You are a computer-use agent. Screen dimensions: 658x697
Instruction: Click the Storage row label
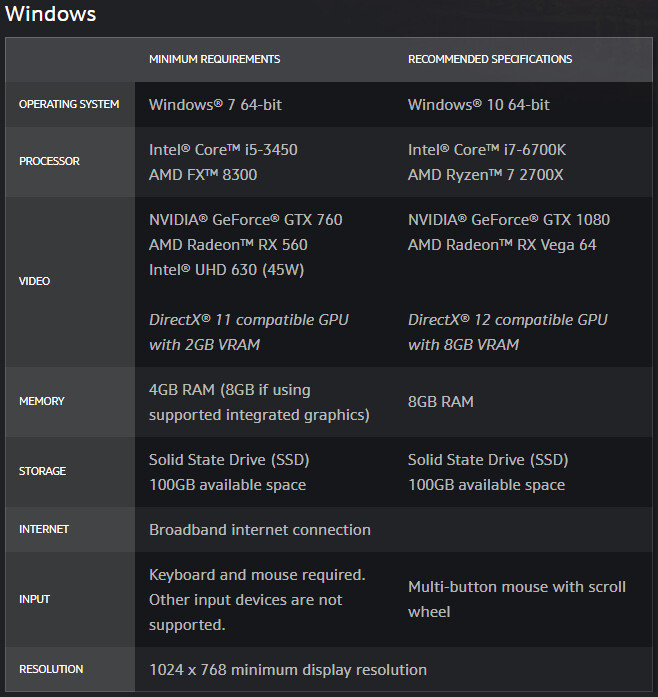pos(42,471)
